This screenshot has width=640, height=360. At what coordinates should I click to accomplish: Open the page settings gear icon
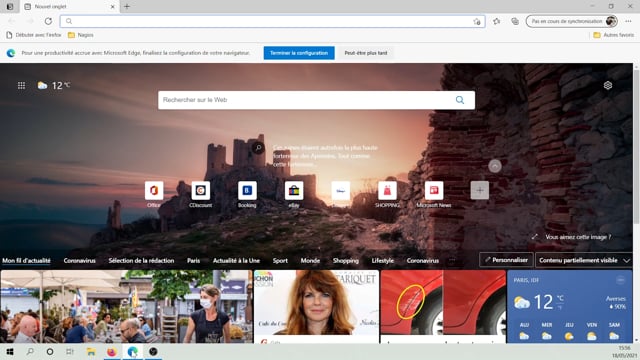(x=608, y=85)
